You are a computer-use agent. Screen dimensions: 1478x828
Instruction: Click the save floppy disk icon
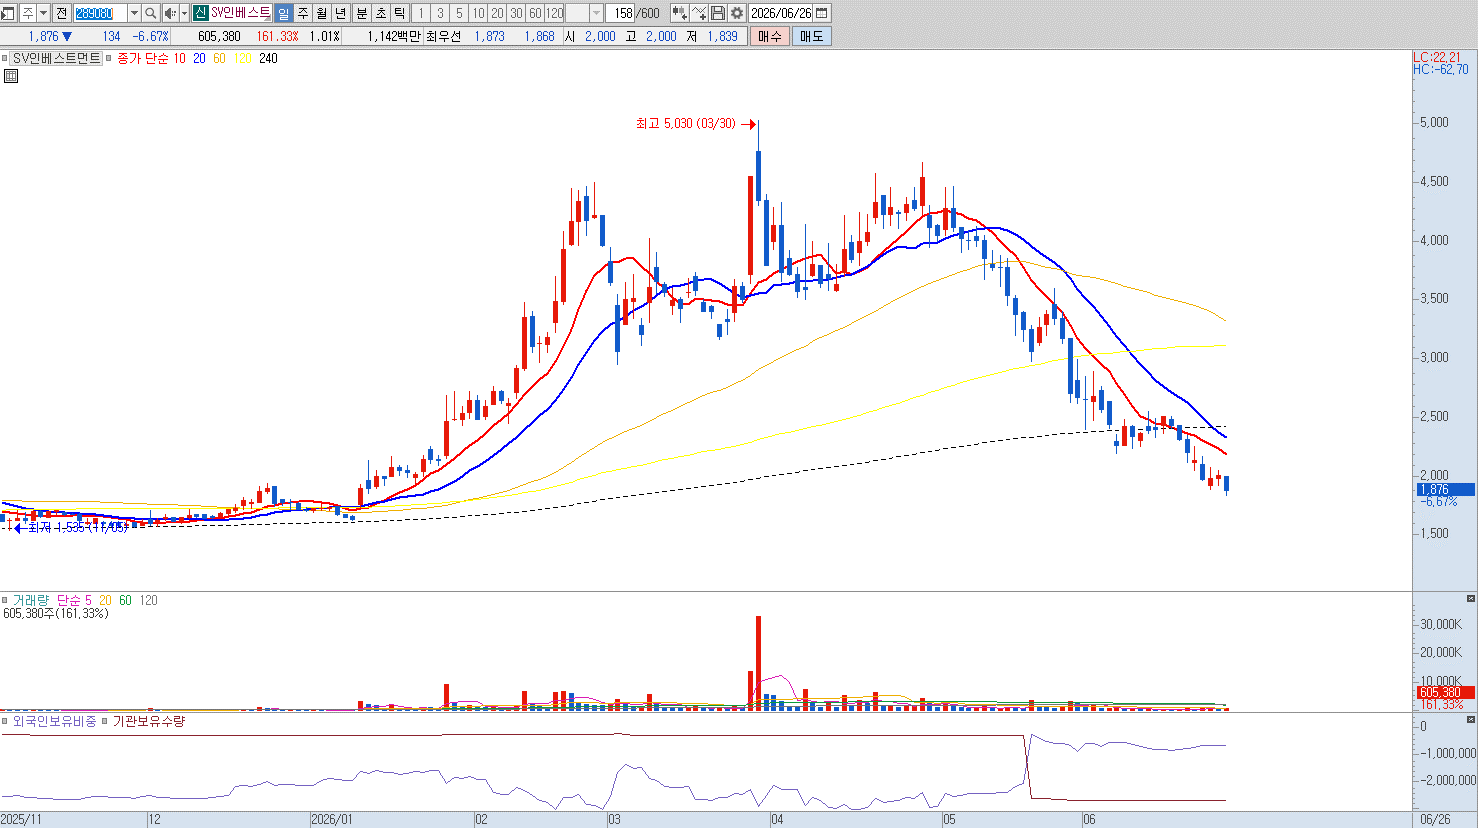click(718, 13)
